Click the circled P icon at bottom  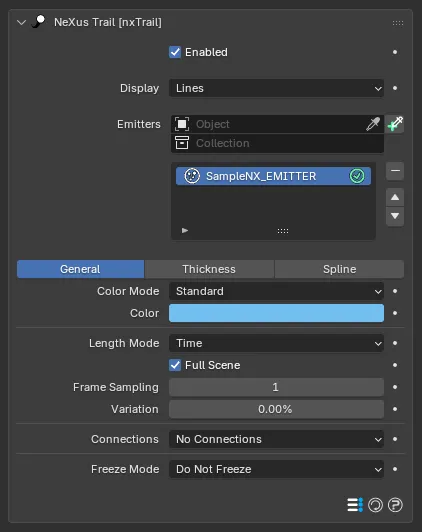tap(395, 505)
